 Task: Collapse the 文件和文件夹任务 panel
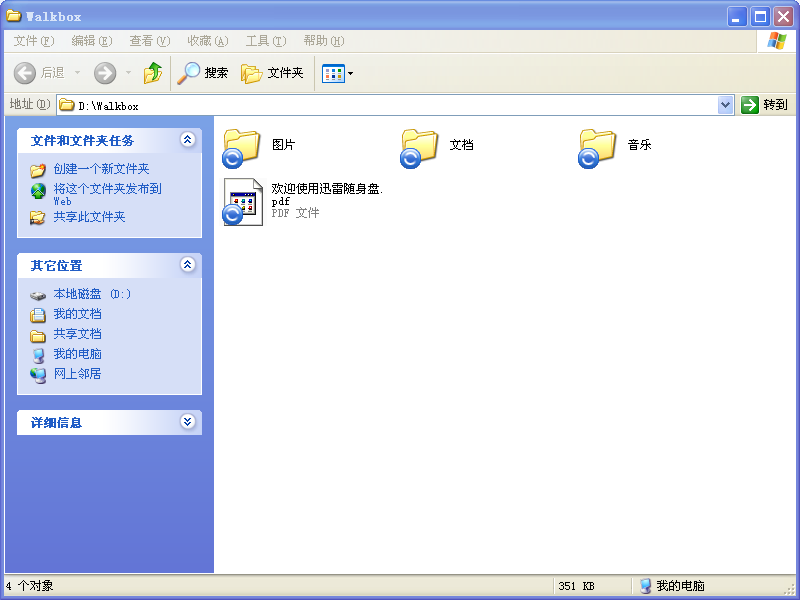click(x=188, y=139)
